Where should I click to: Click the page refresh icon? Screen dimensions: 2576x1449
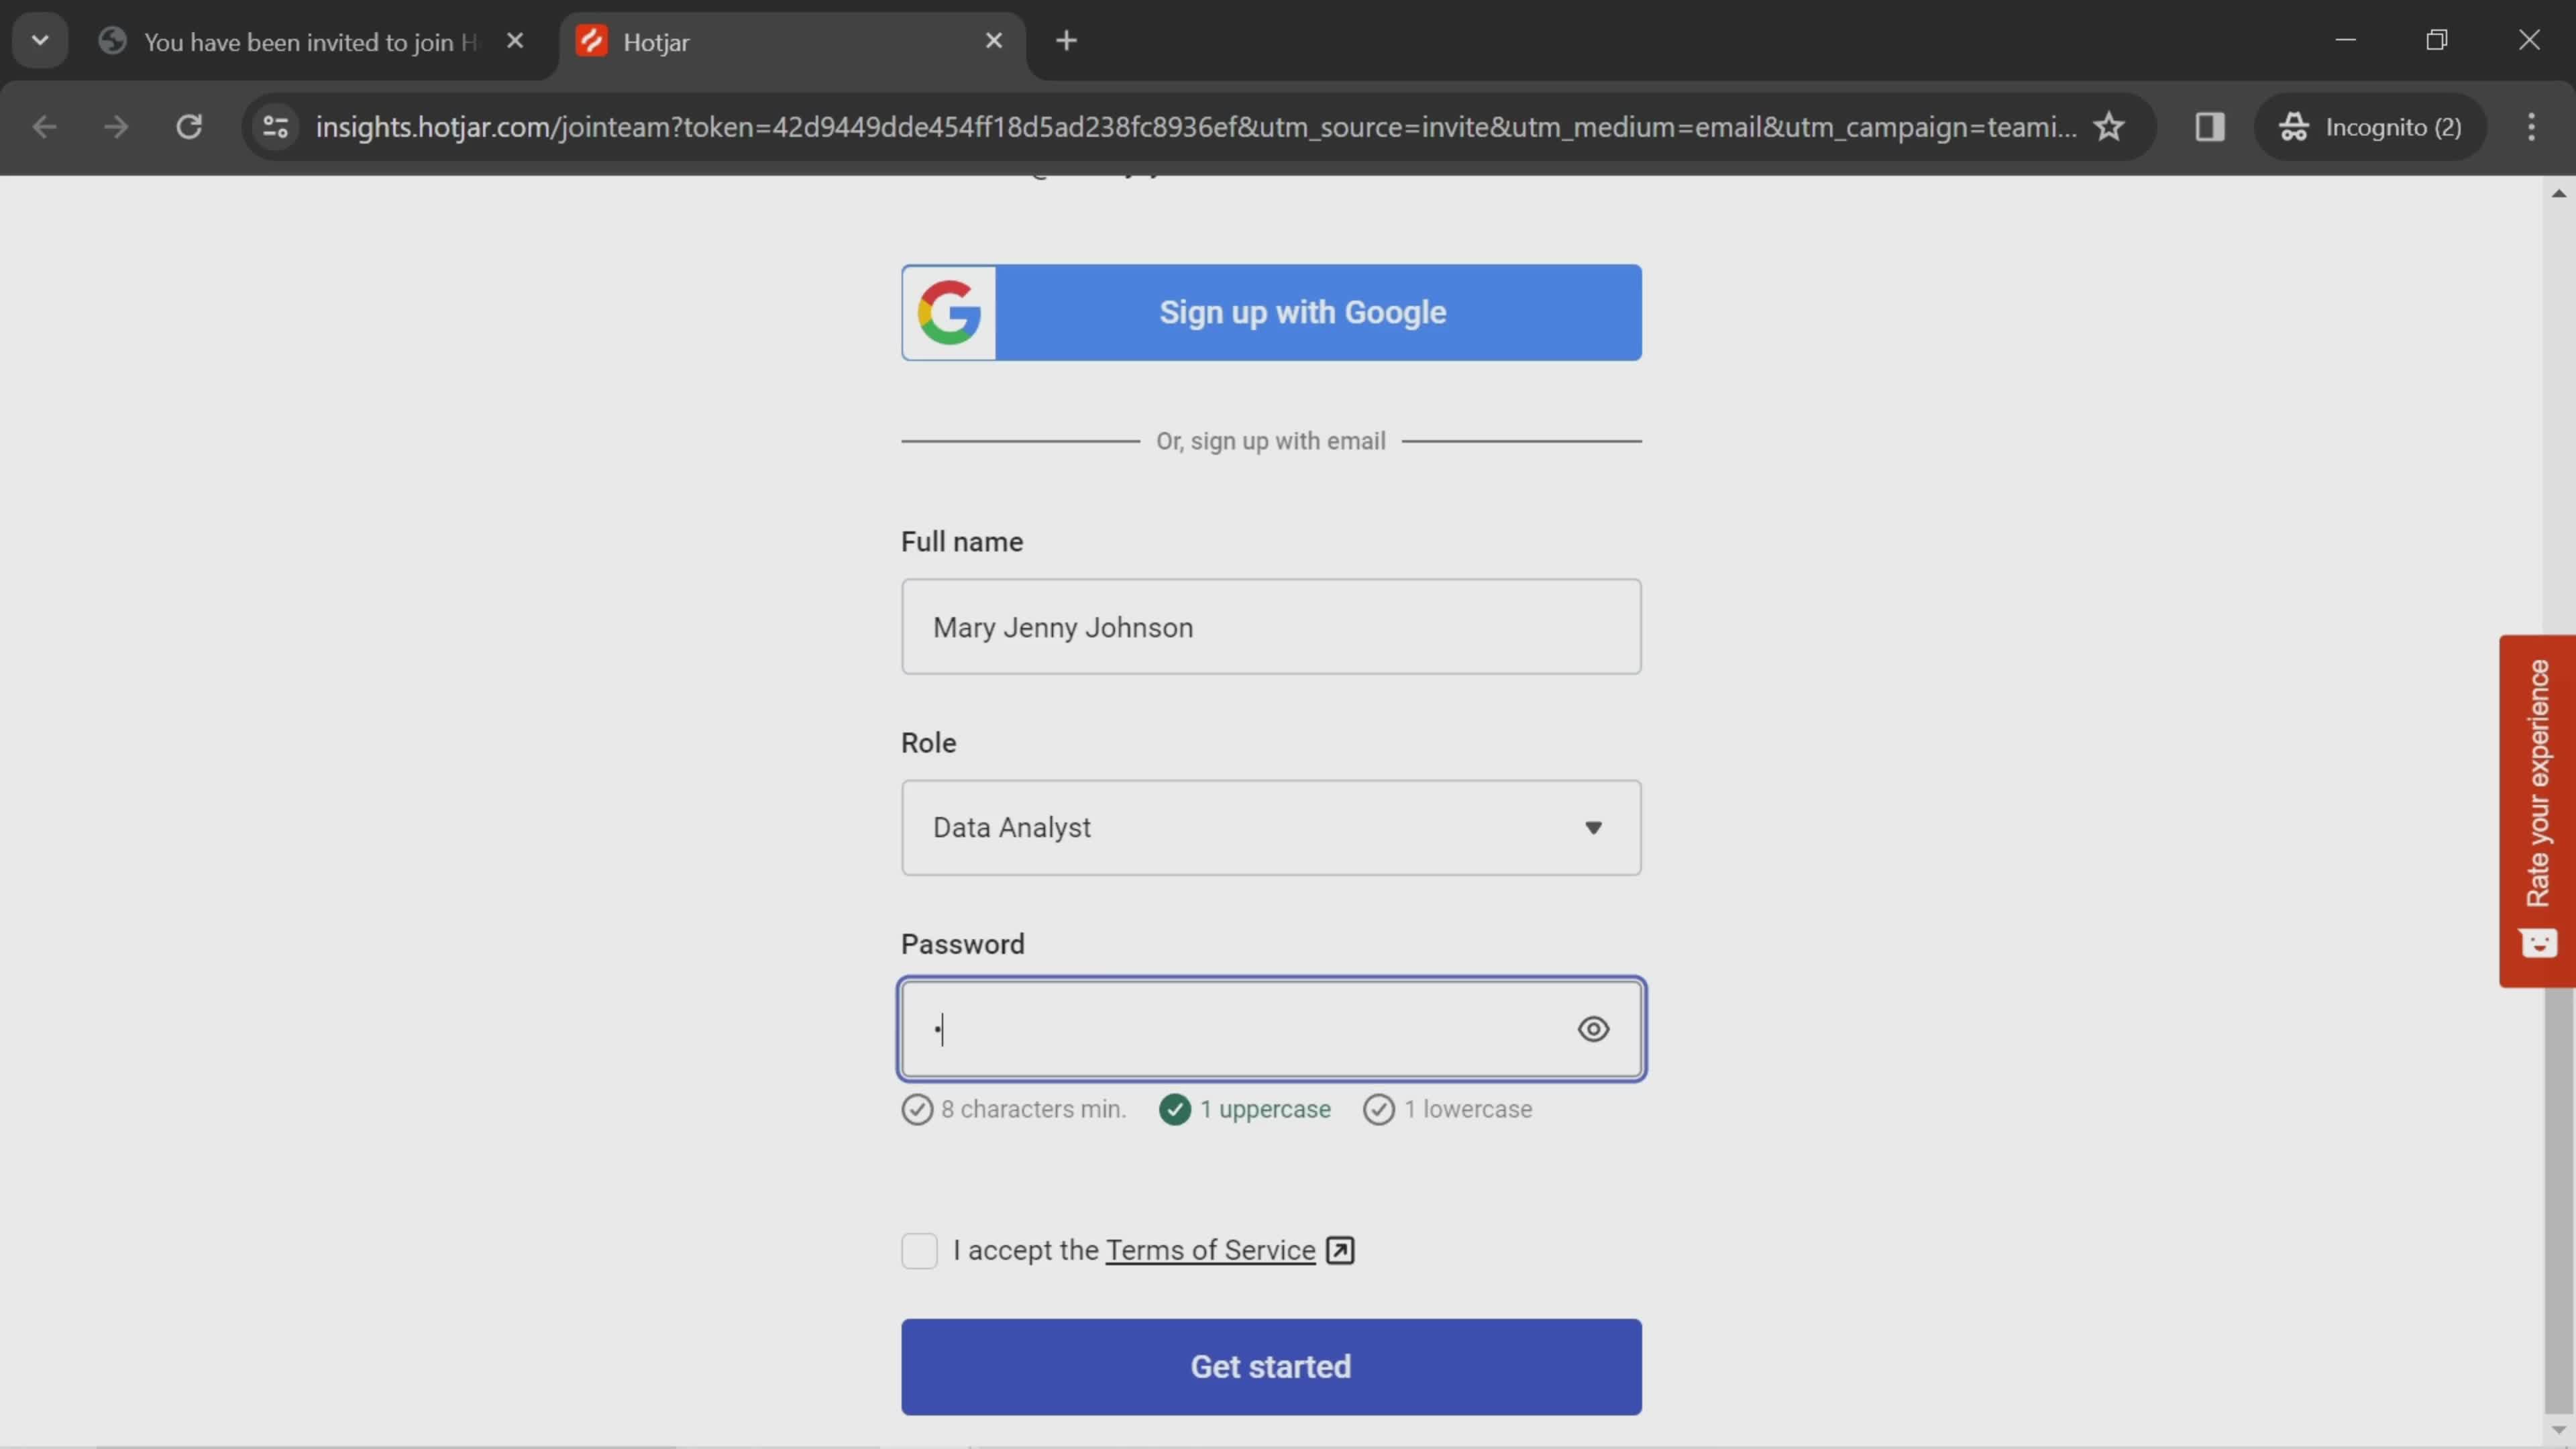tap(188, 125)
